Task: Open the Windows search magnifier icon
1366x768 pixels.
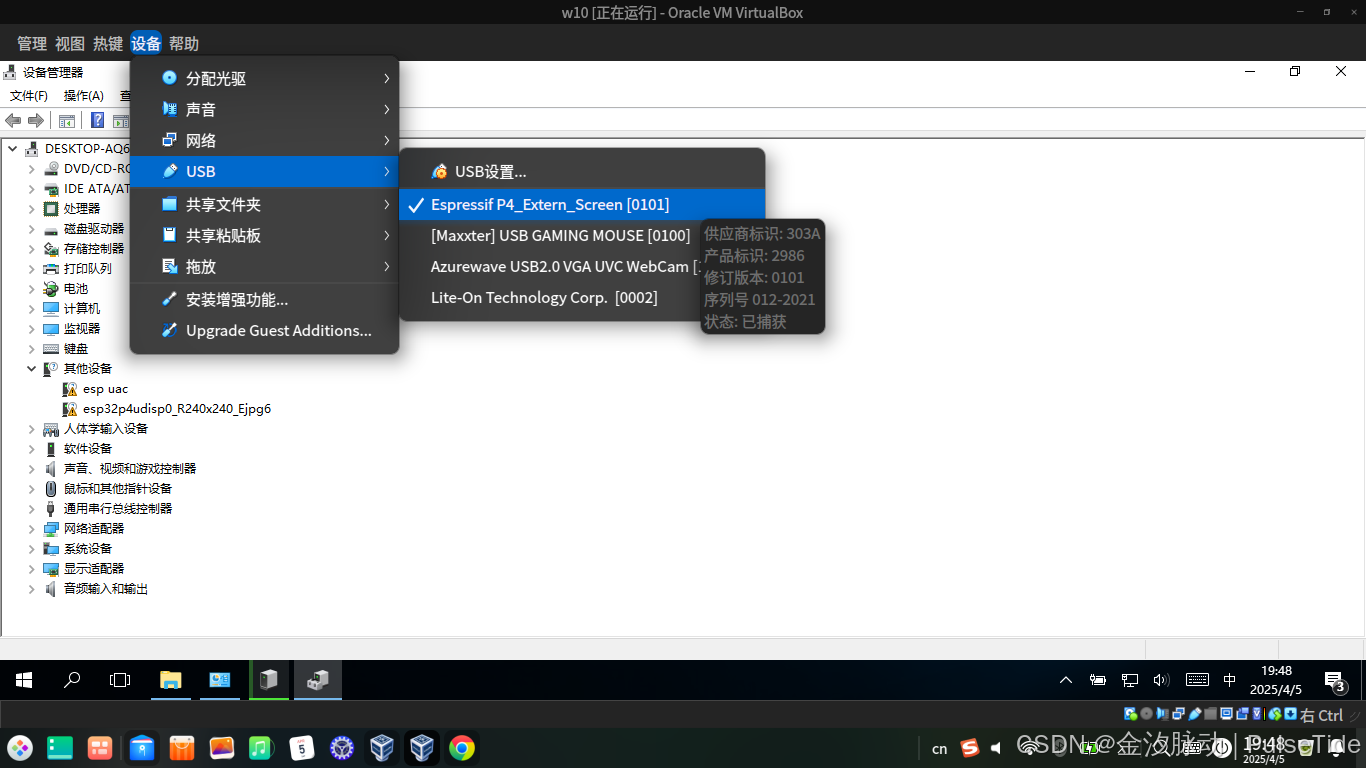Action: click(x=72, y=680)
